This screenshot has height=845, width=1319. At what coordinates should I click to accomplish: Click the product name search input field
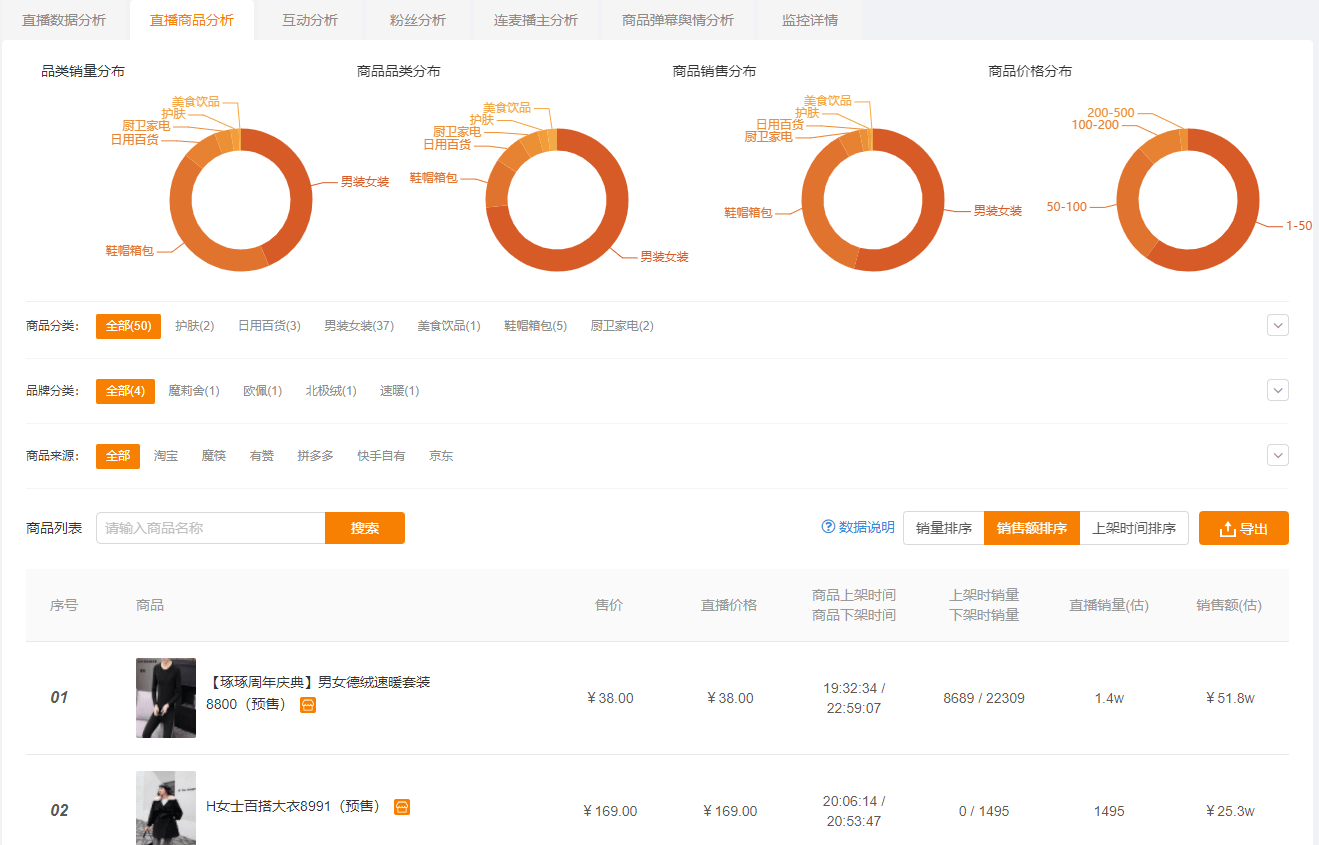click(x=210, y=528)
